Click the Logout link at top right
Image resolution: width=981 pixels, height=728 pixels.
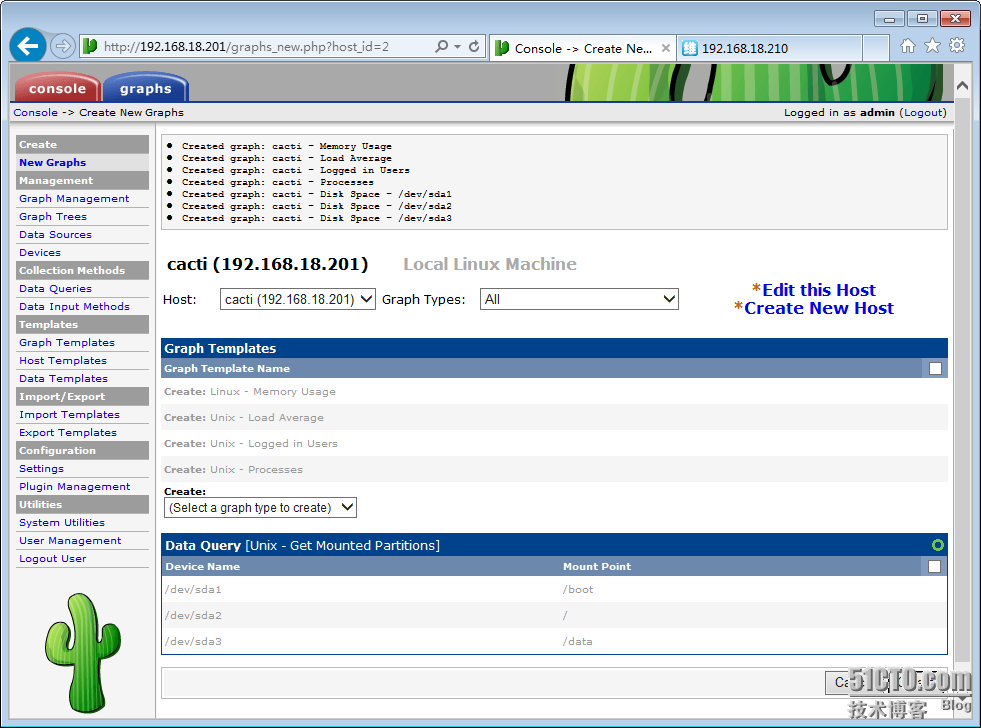923,113
